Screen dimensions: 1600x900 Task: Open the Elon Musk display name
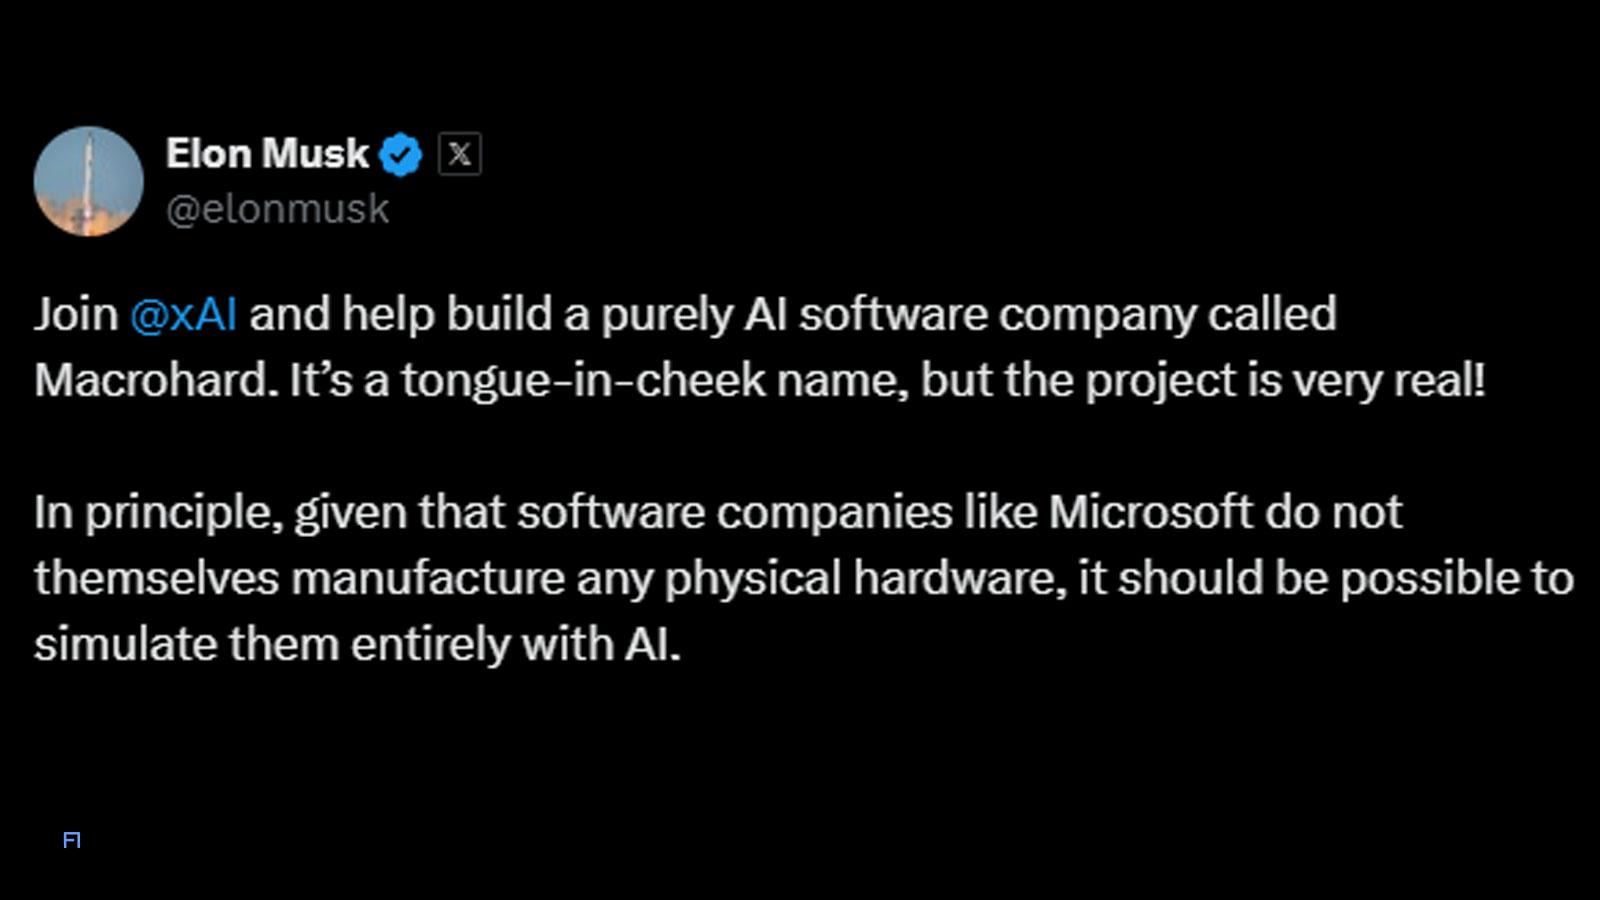point(267,154)
